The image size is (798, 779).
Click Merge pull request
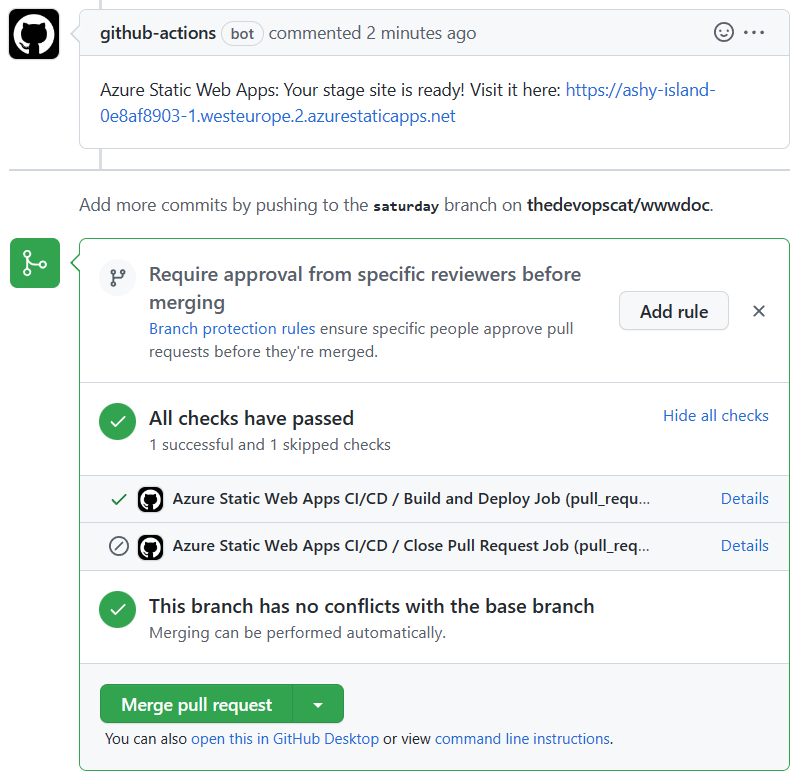(196, 705)
